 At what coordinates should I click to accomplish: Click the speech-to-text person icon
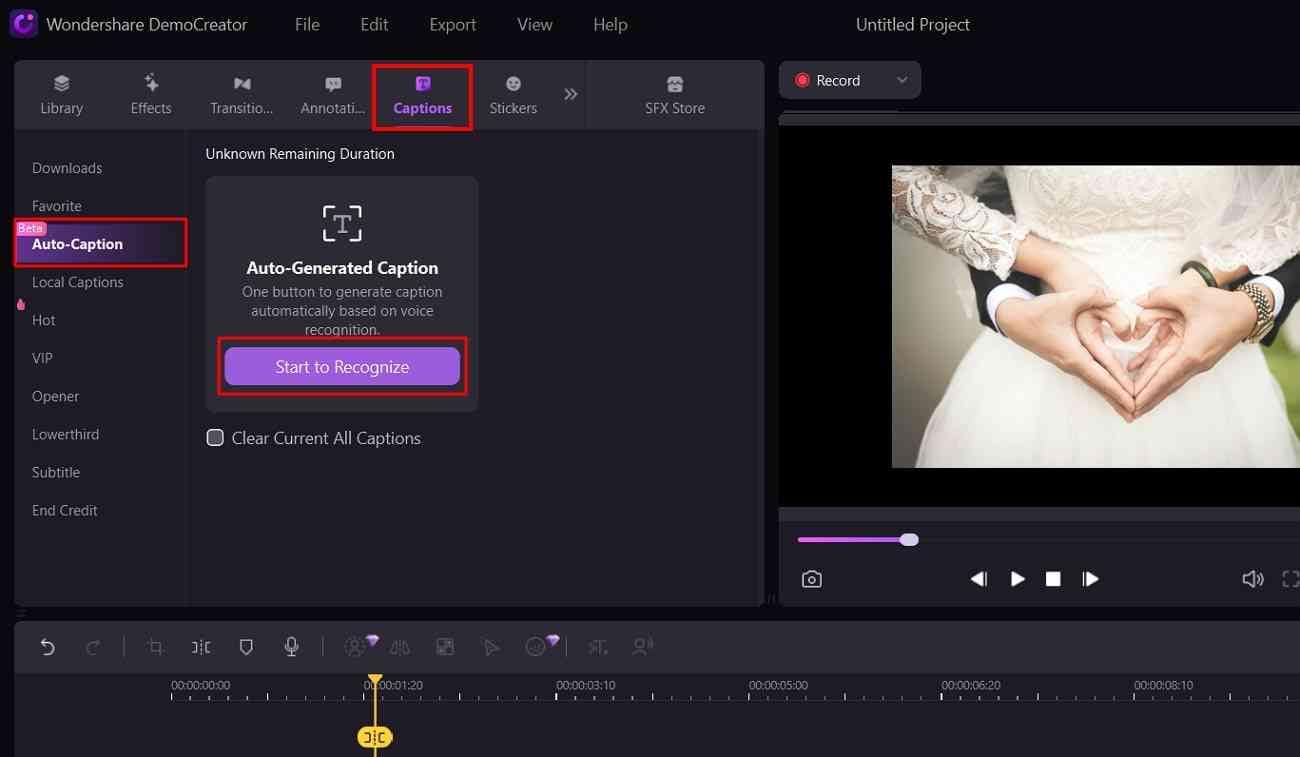(x=642, y=647)
